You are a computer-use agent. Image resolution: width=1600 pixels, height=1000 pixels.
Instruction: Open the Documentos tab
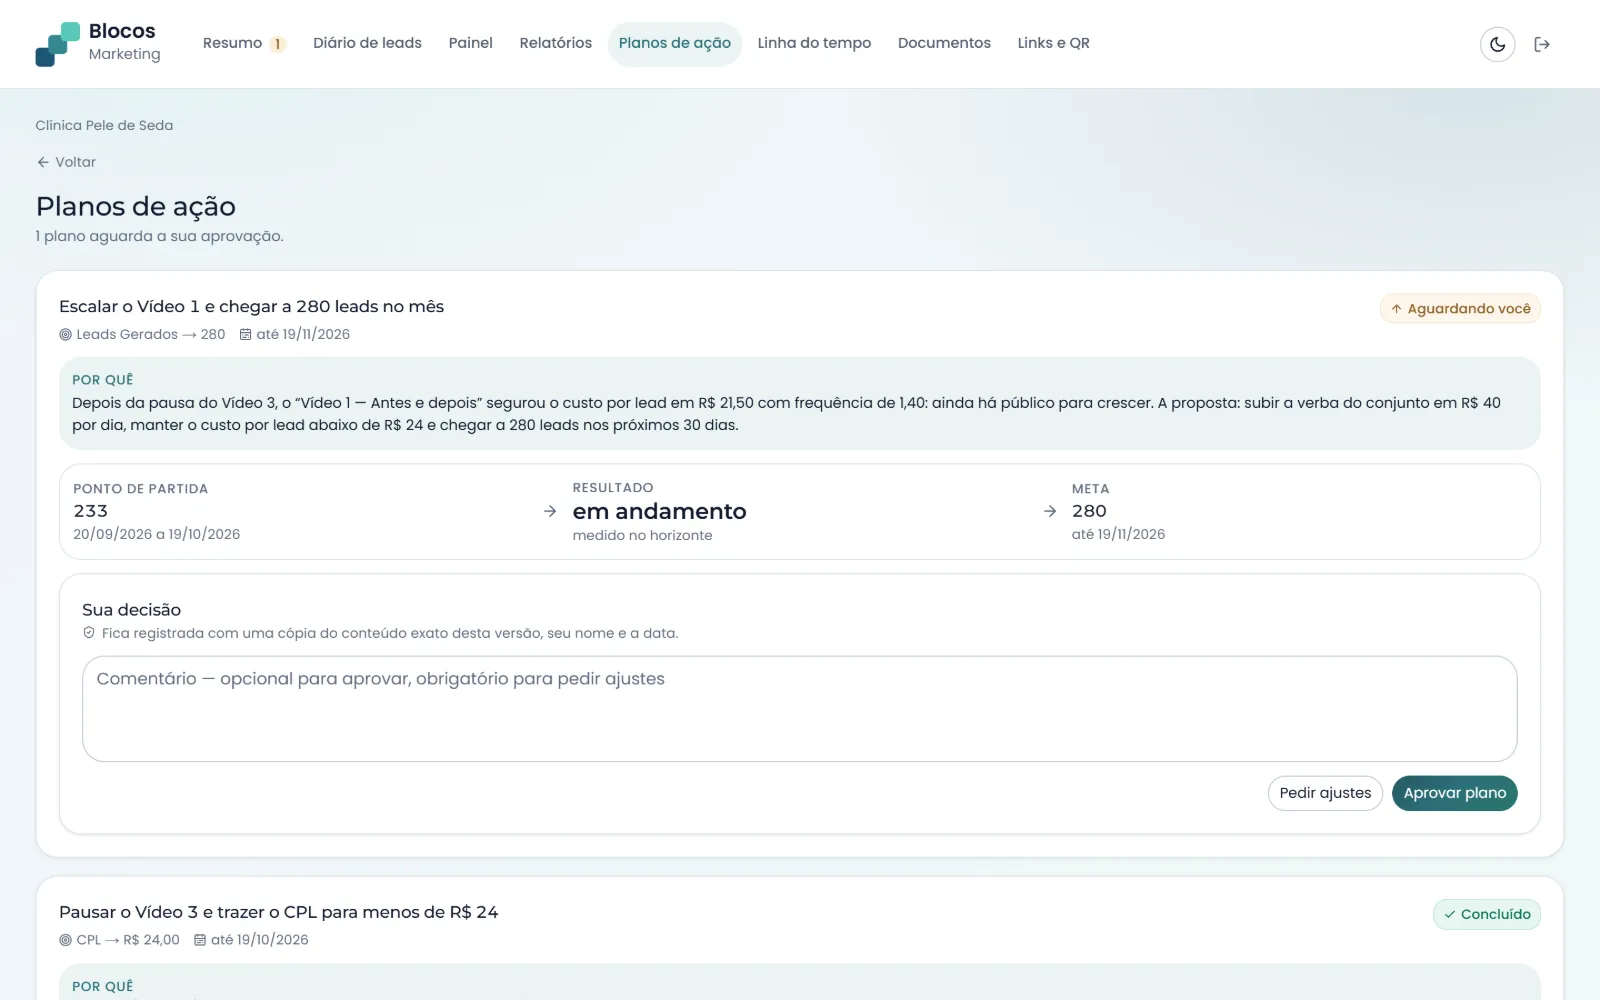944,43
